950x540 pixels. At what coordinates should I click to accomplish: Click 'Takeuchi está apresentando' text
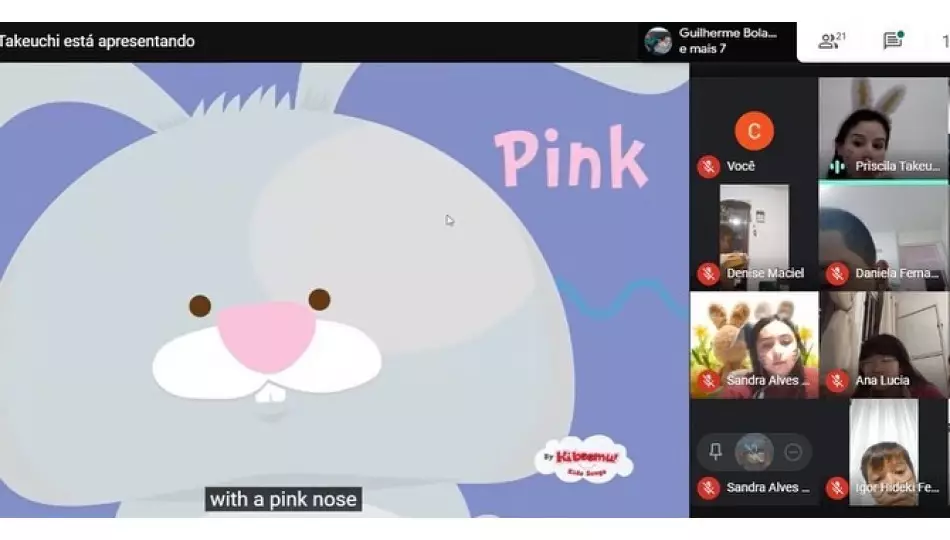coord(97,41)
